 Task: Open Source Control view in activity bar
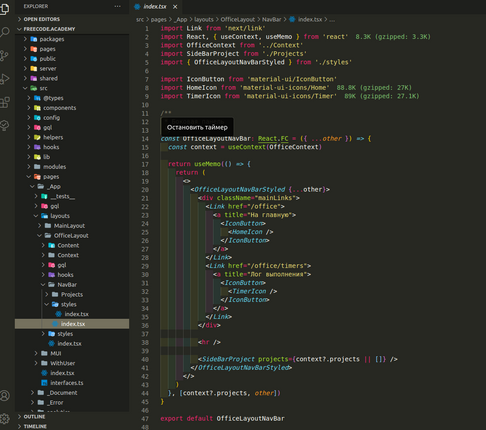[x=4, y=56]
